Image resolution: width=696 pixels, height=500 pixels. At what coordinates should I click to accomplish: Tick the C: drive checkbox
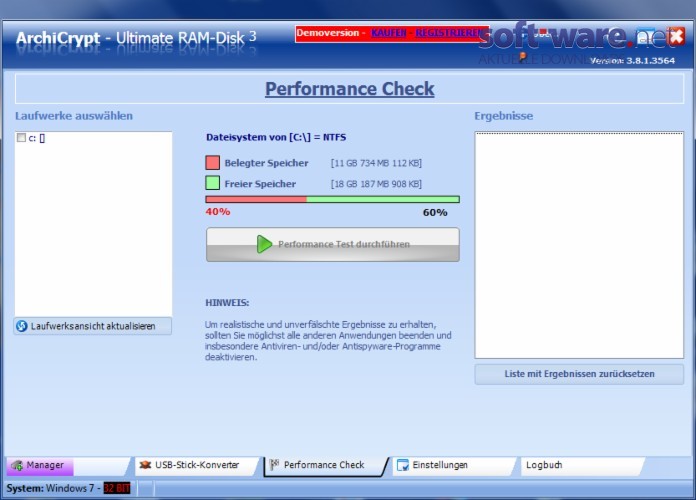click(21, 138)
